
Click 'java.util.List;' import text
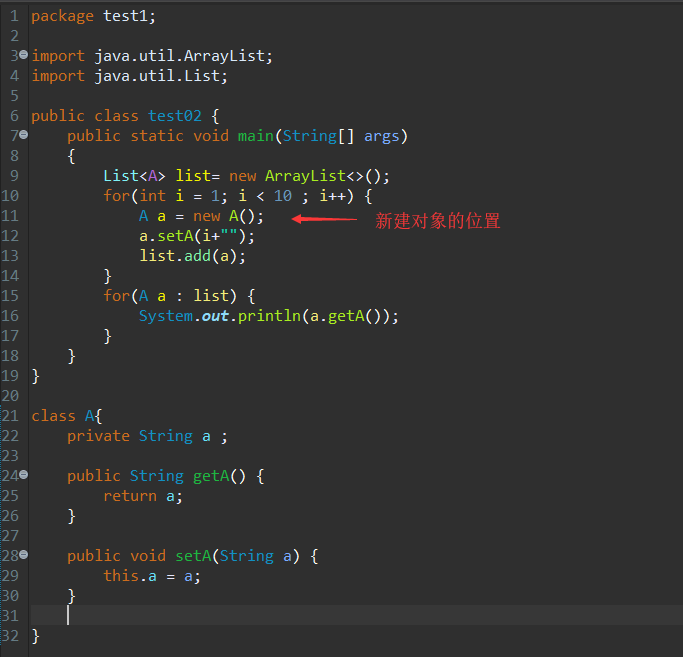click(161, 76)
